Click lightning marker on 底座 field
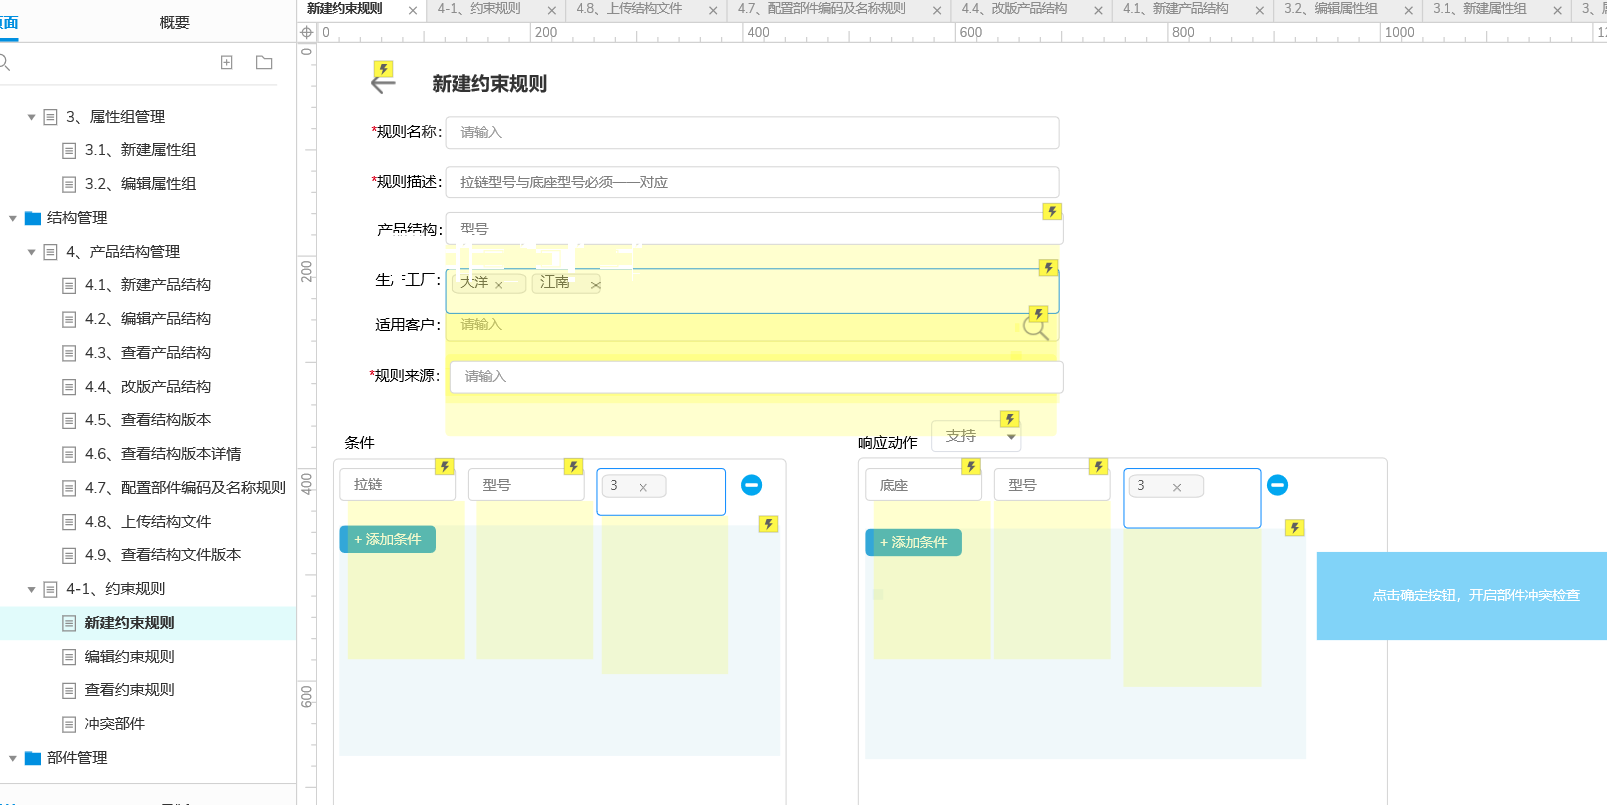Viewport: 1607px width, 805px height. pyautogui.click(x=971, y=466)
